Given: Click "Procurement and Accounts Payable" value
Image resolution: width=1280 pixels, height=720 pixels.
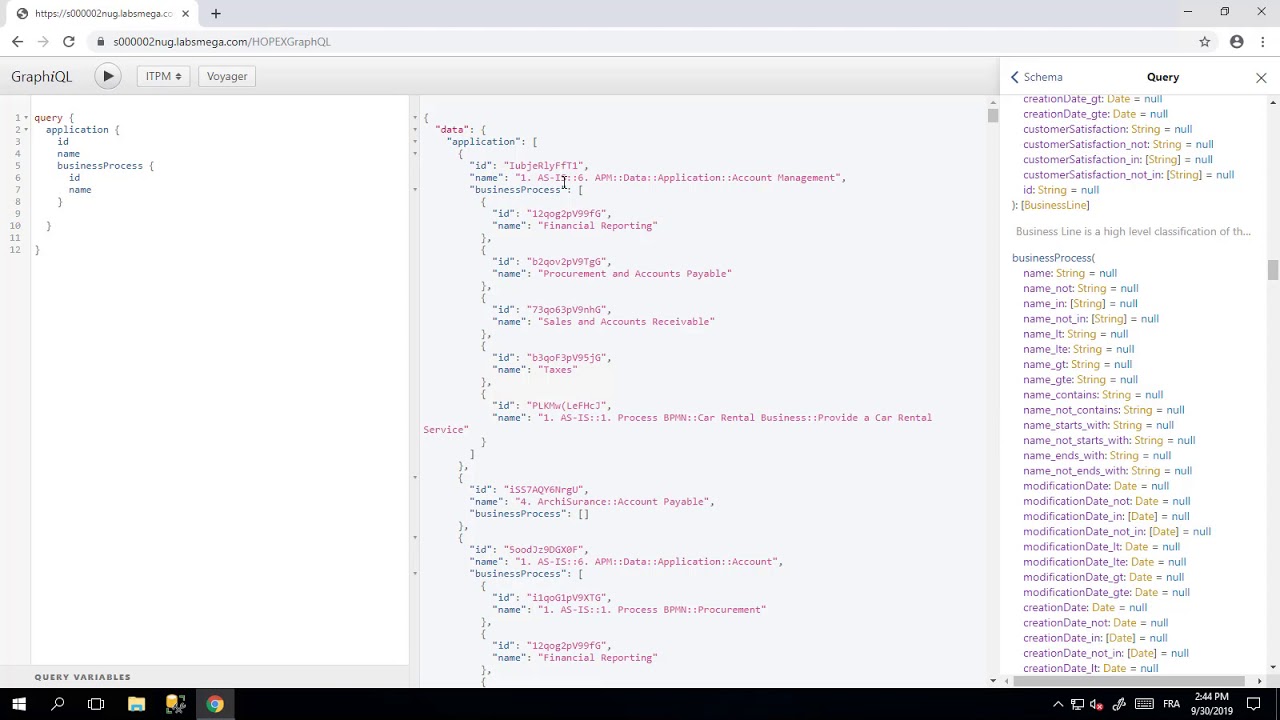Looking at the screenshot, I should tap(635, 274).
